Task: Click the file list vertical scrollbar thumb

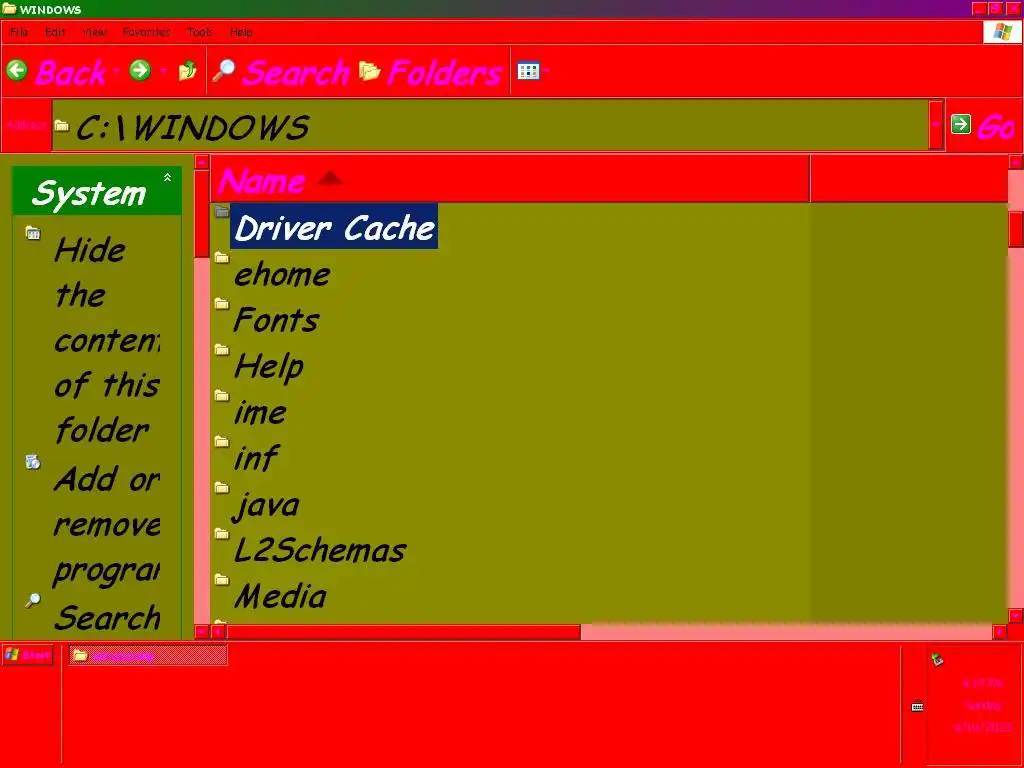Action: pyautogui.click(x=1016, y=229)
